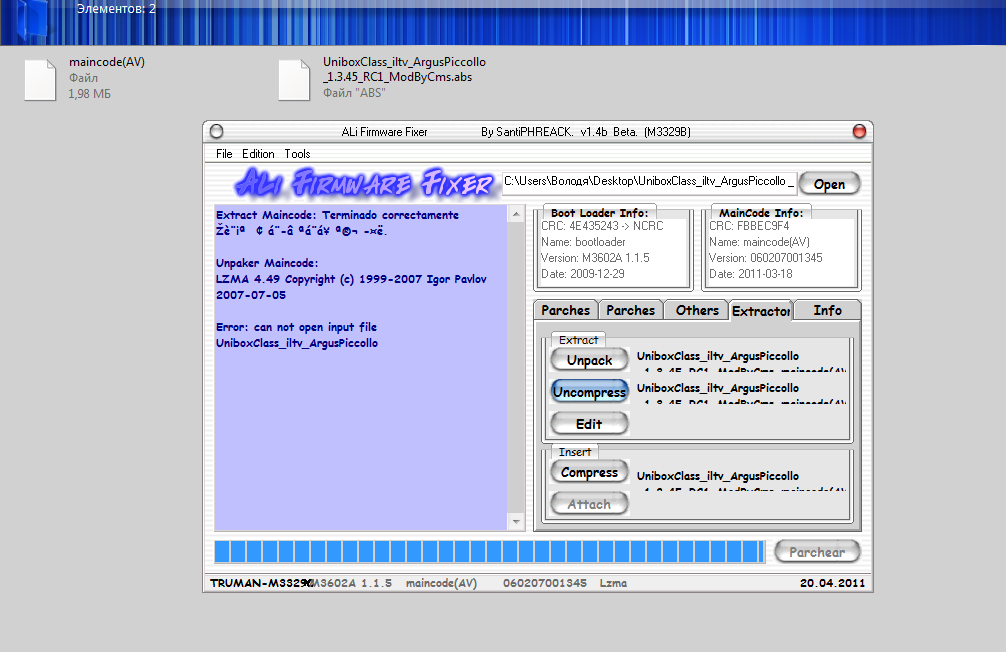Select the Extractor tab

pyautogui.click(x=761, y=311)
